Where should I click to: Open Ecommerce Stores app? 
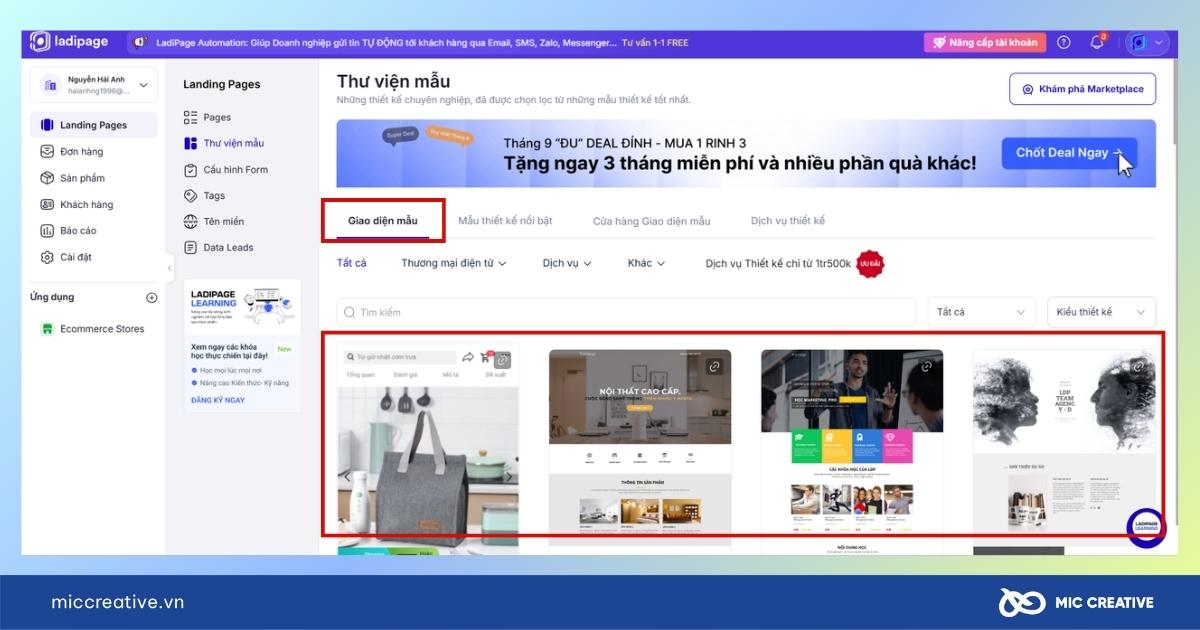click(101, 329)
